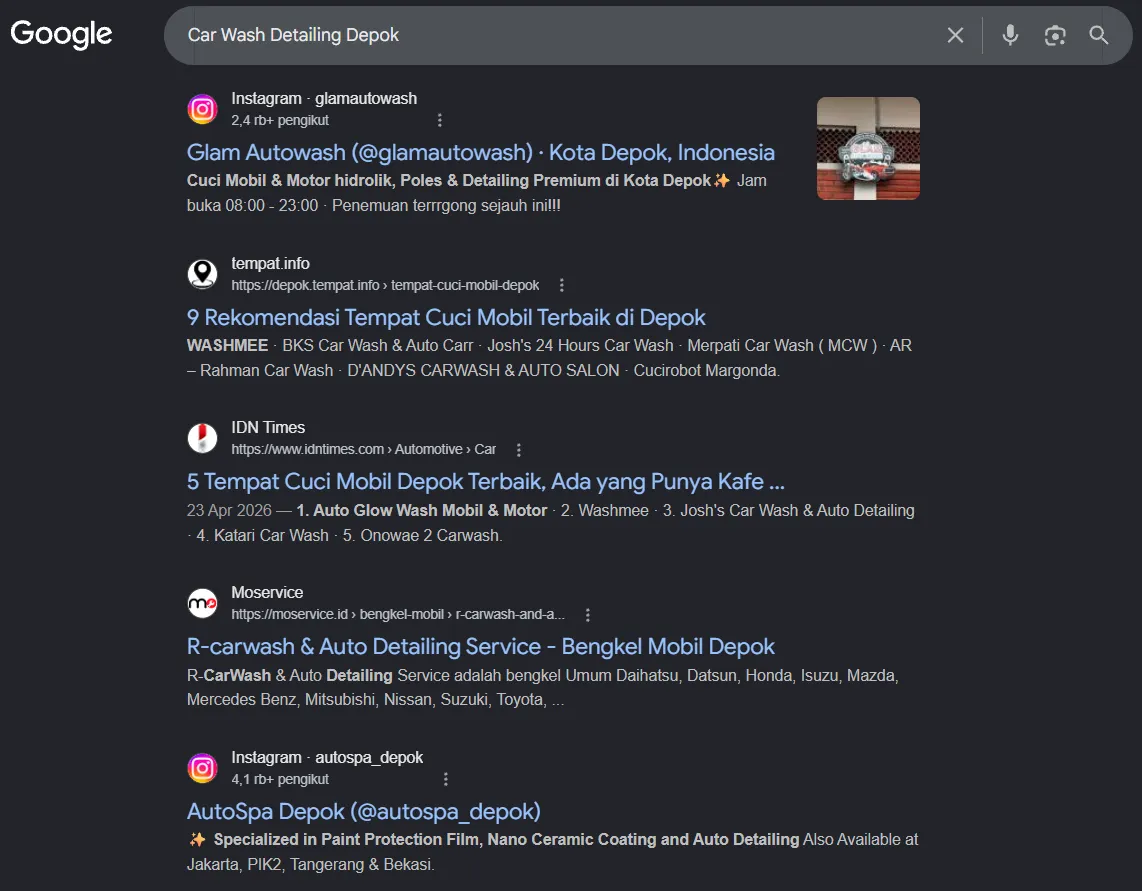
Task: Open AutoSpa Depok (@autospa_depok) link
Action: pos(363,812)
